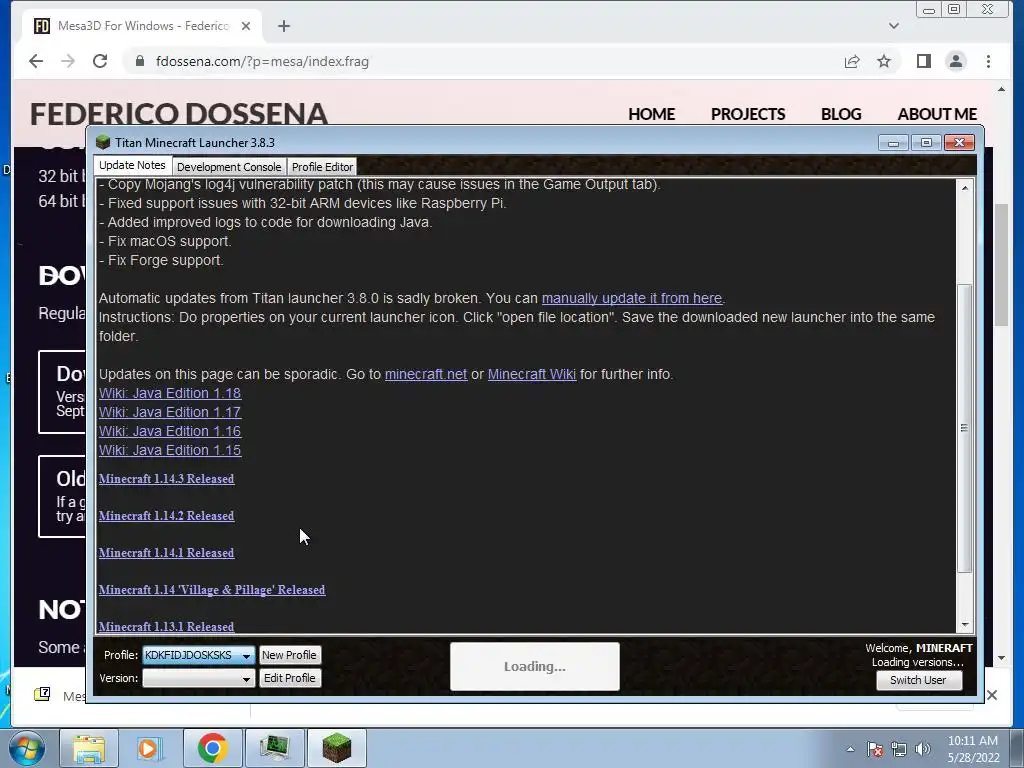Open Chrome side panel icon
The image size is (1024, 768).
point(923,61)
